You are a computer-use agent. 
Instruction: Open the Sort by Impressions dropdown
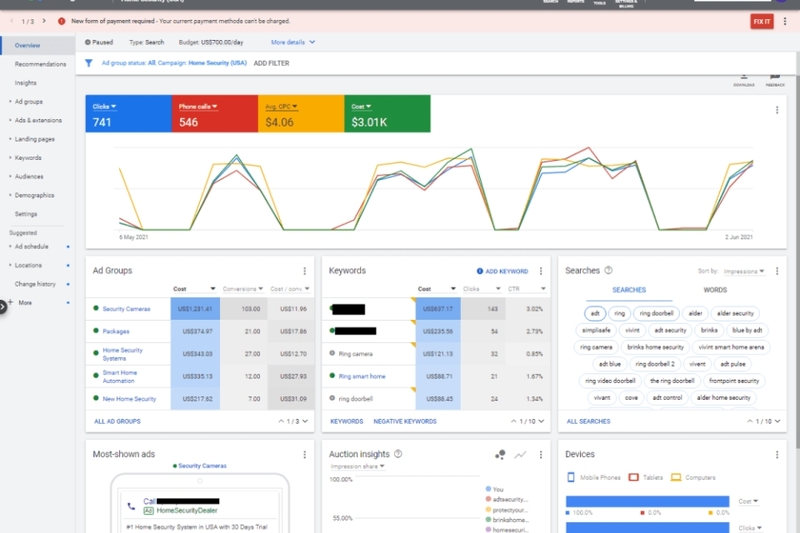point(745,271)
